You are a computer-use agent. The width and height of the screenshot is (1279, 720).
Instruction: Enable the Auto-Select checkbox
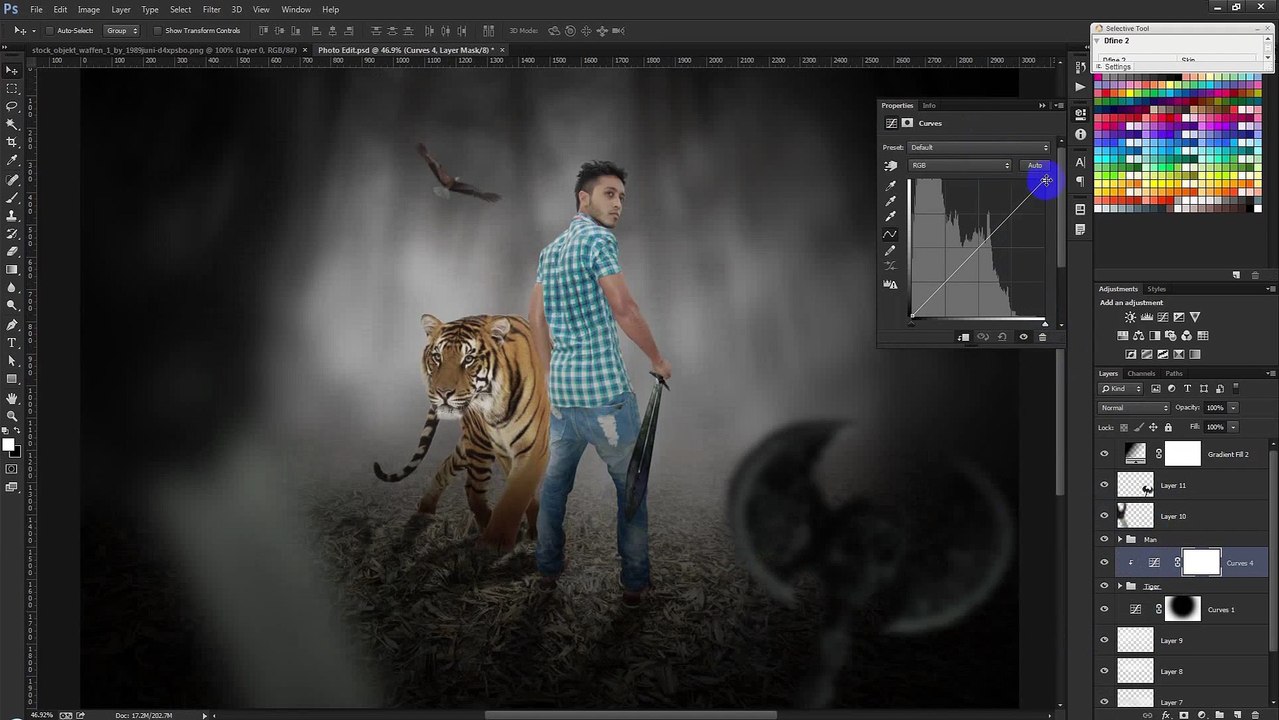click(x=49, y=31)
